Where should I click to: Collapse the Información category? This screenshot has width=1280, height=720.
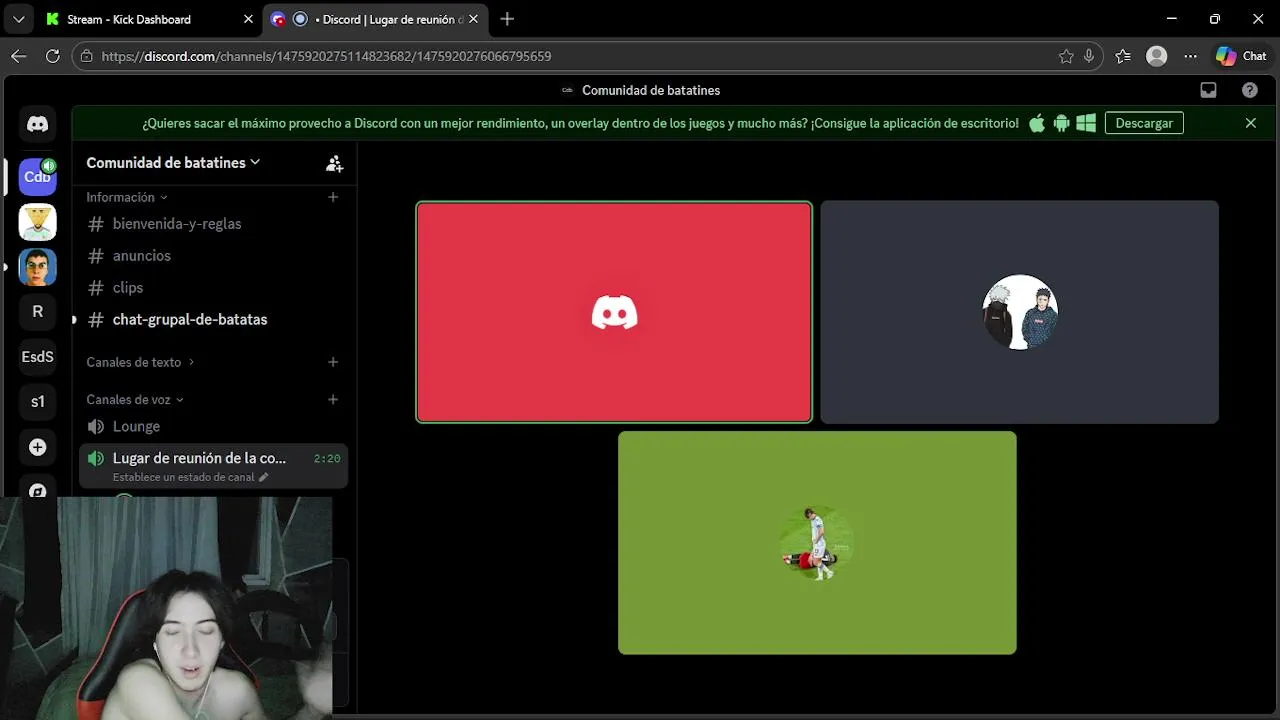click(x=127, y=197)
